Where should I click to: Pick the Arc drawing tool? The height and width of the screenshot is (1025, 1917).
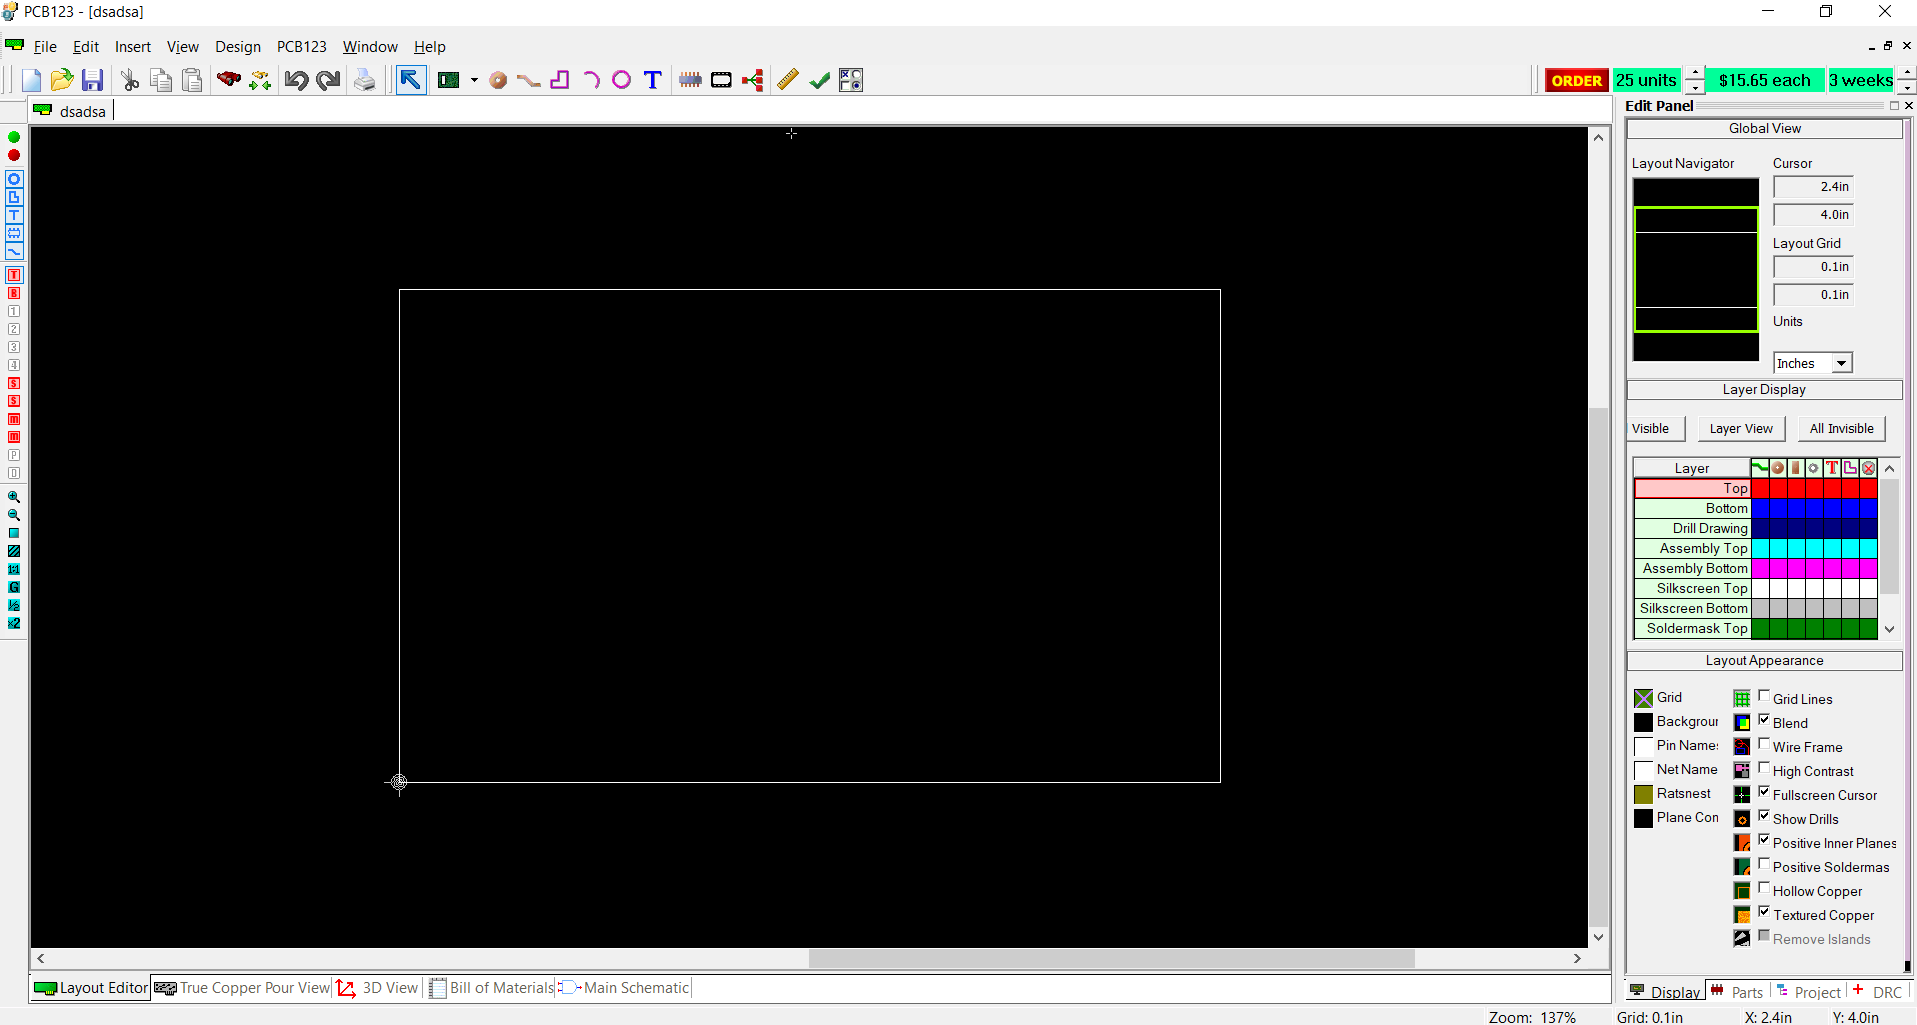(591, 80)
